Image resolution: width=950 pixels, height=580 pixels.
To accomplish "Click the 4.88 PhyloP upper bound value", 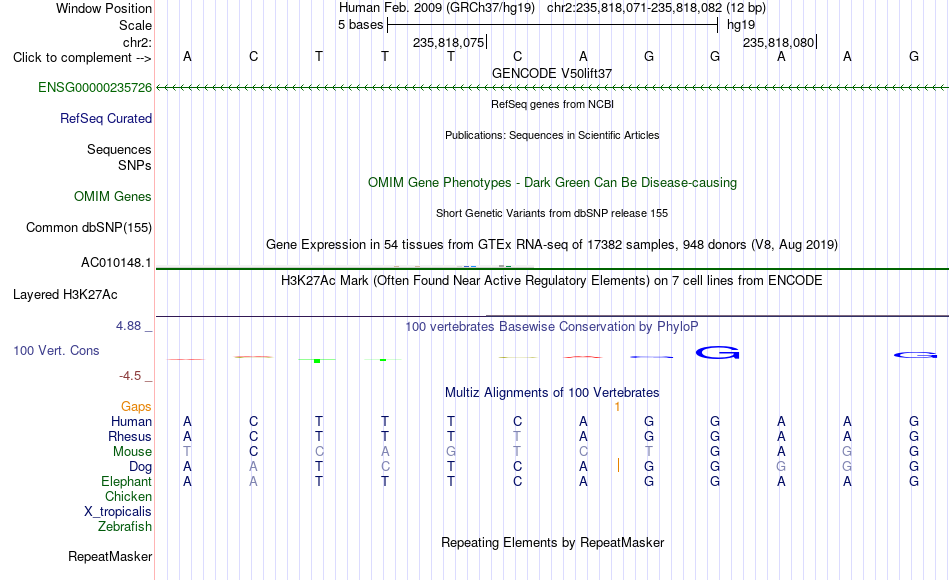I will click(128, 326).
